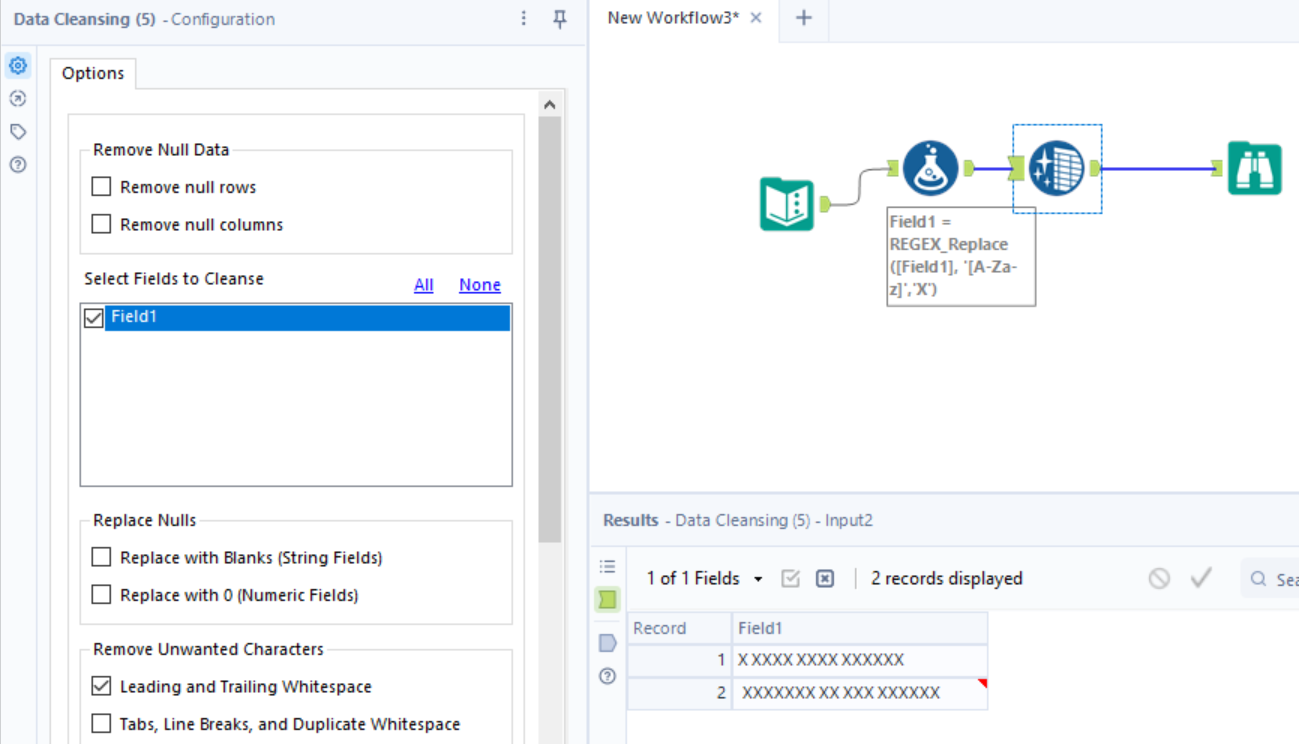Switch to the Options tab

click(x=93, y=72)
